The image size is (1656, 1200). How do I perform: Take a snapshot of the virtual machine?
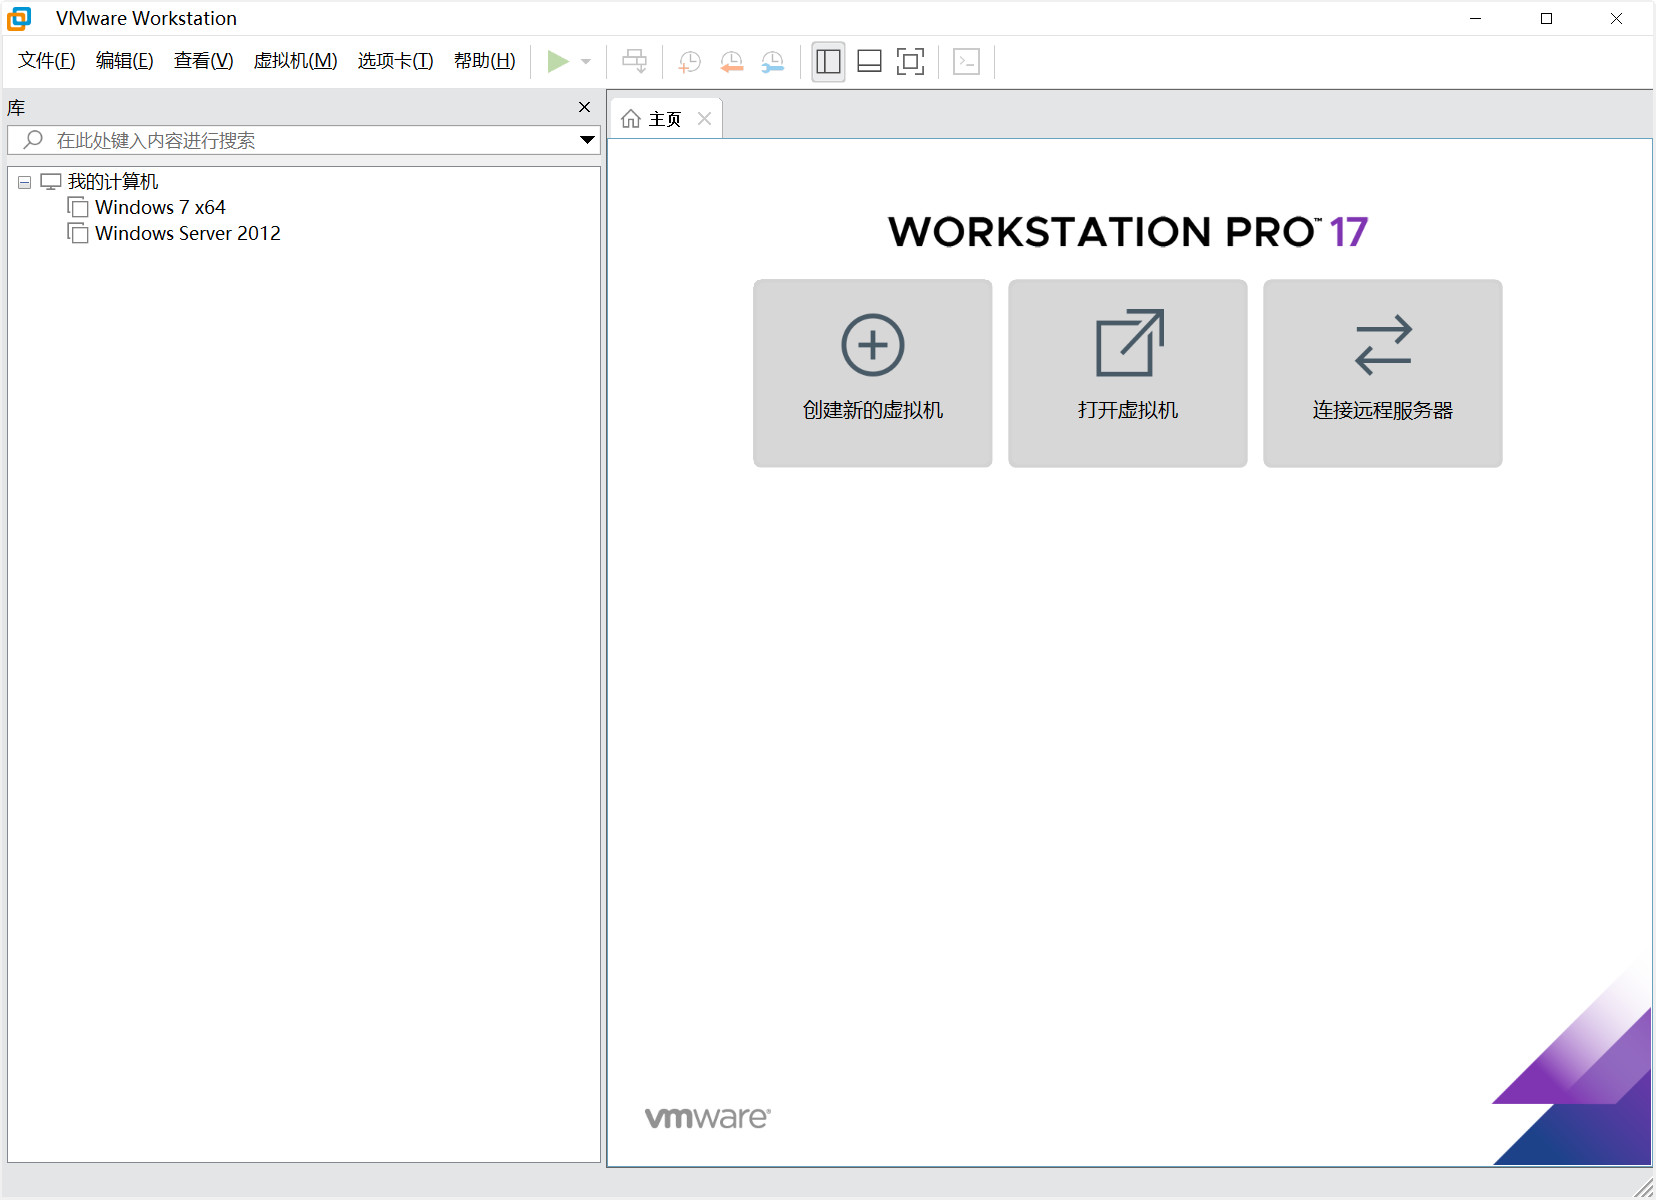point(690,61)
